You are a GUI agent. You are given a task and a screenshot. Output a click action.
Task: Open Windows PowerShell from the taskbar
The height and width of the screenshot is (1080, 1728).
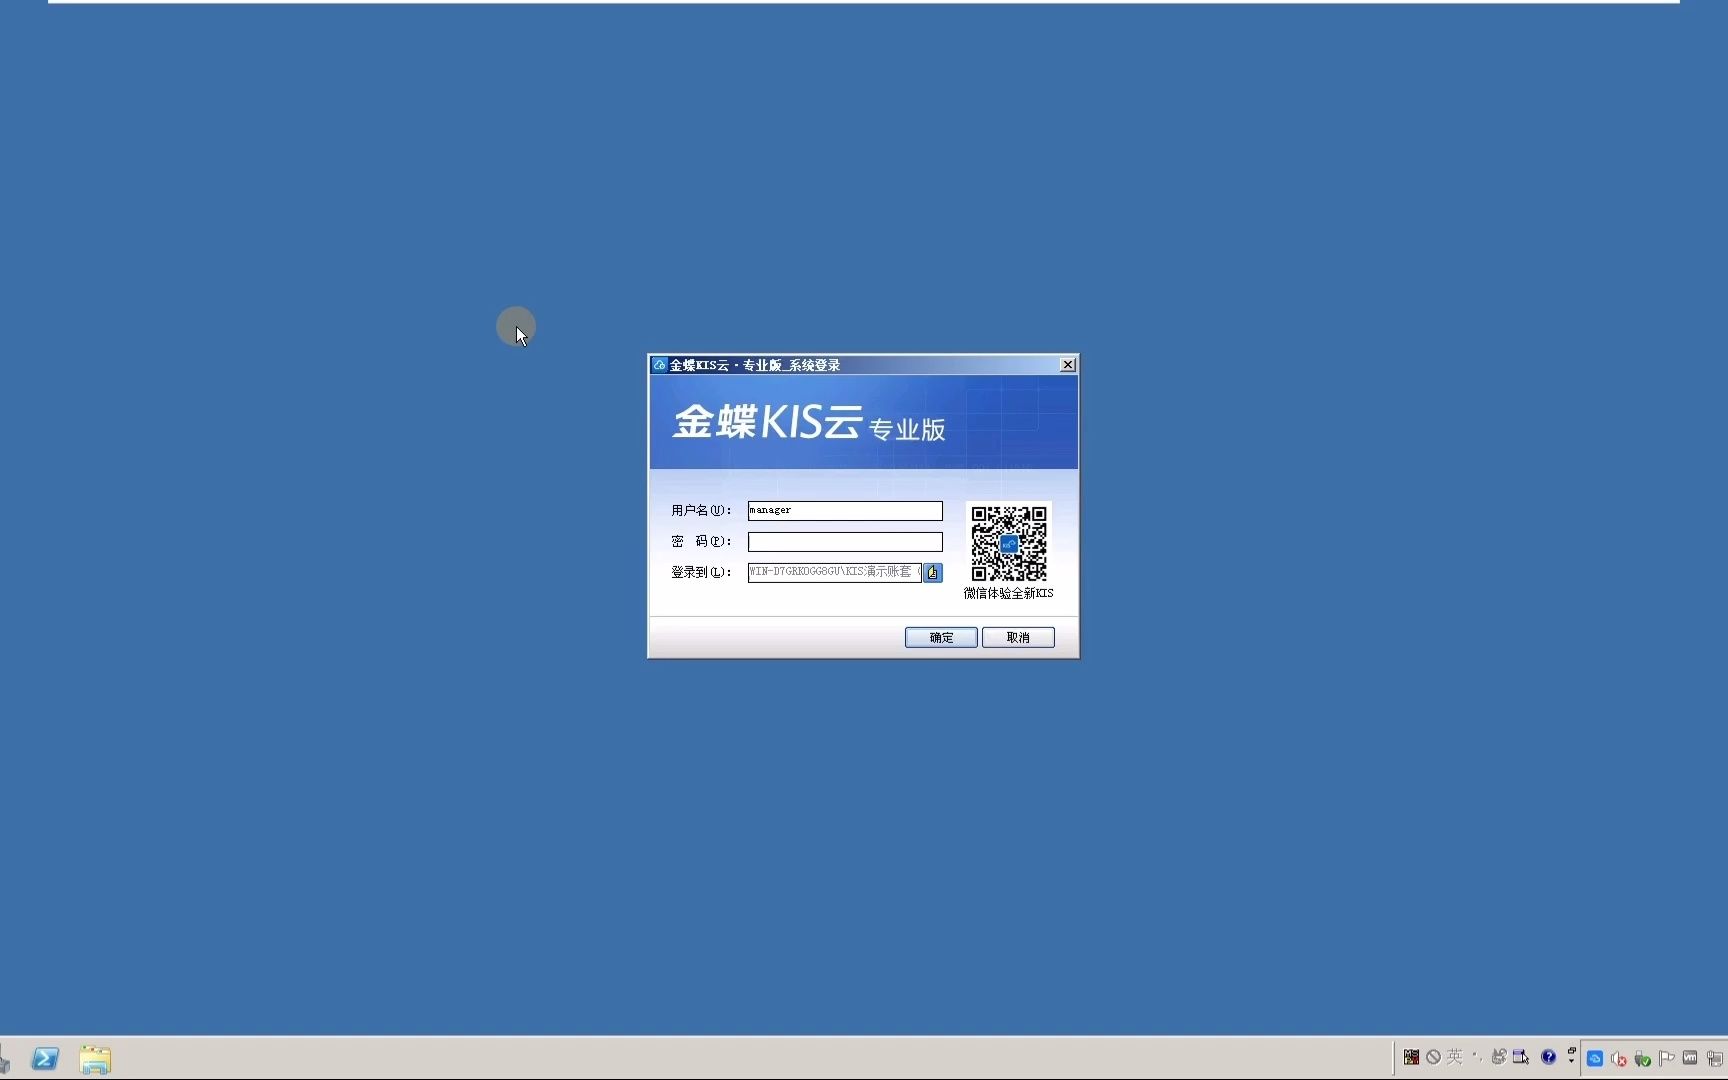coord(45,1058)
